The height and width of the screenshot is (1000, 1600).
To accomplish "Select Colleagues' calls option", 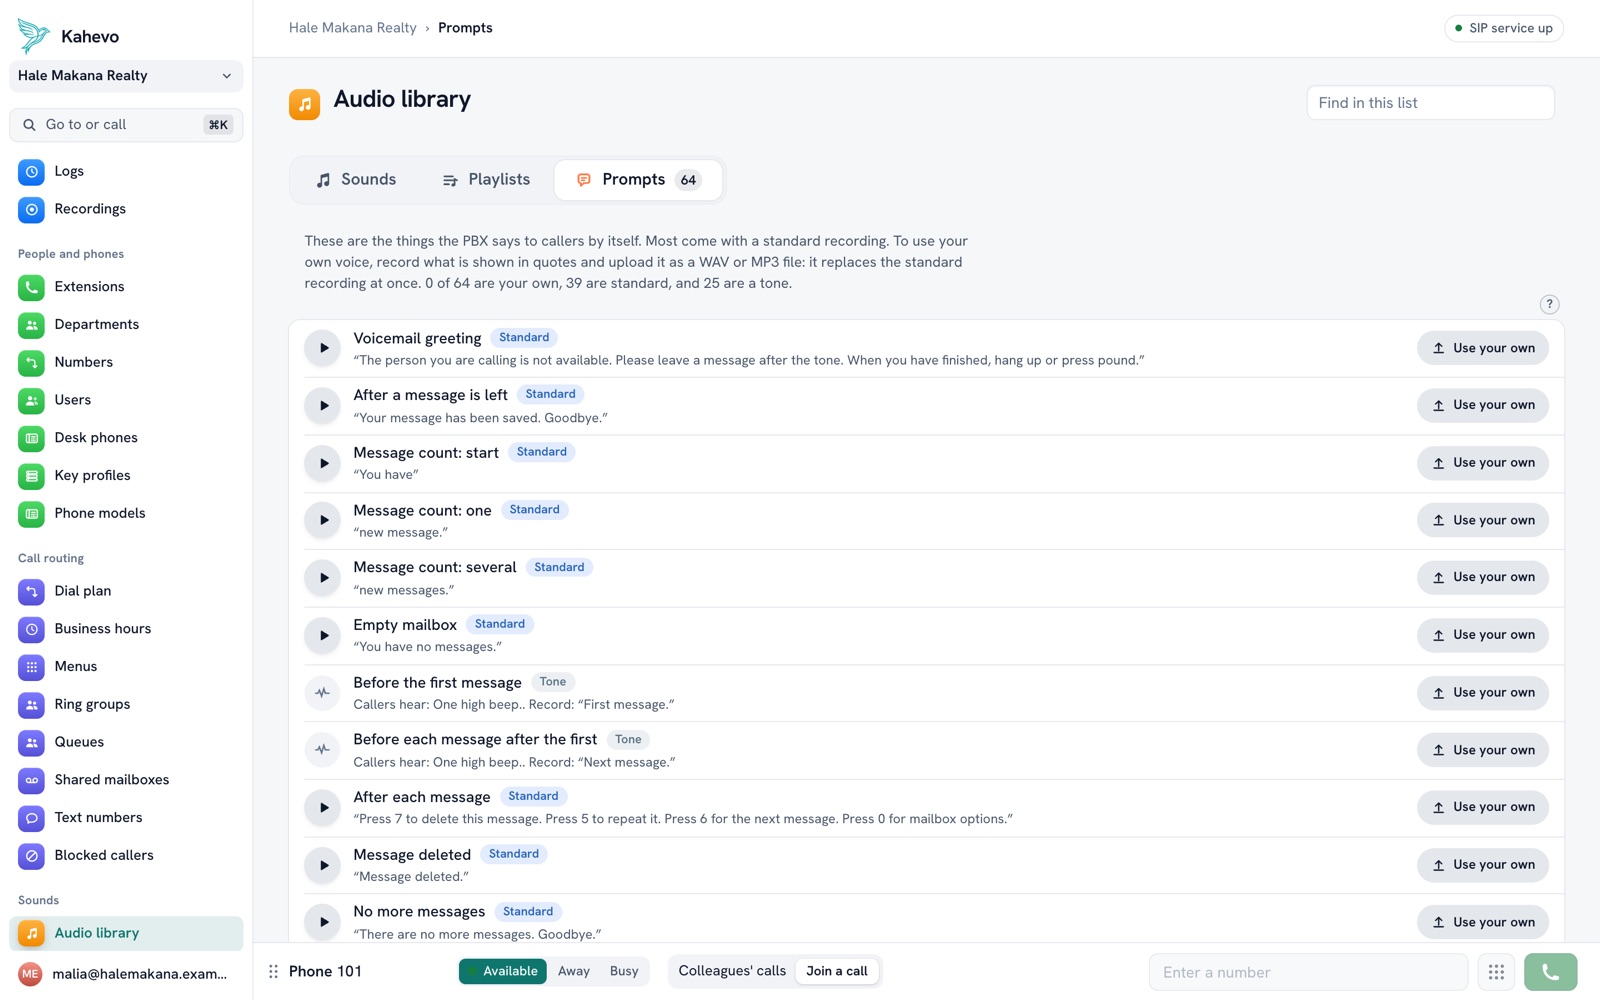I will tap(732, 971).
